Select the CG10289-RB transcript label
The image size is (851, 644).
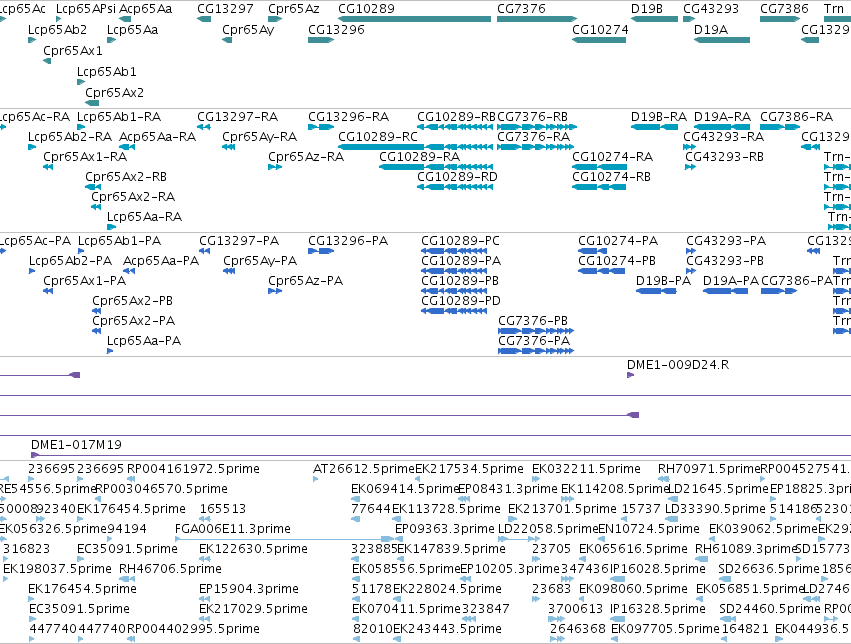tap(456, 117)
